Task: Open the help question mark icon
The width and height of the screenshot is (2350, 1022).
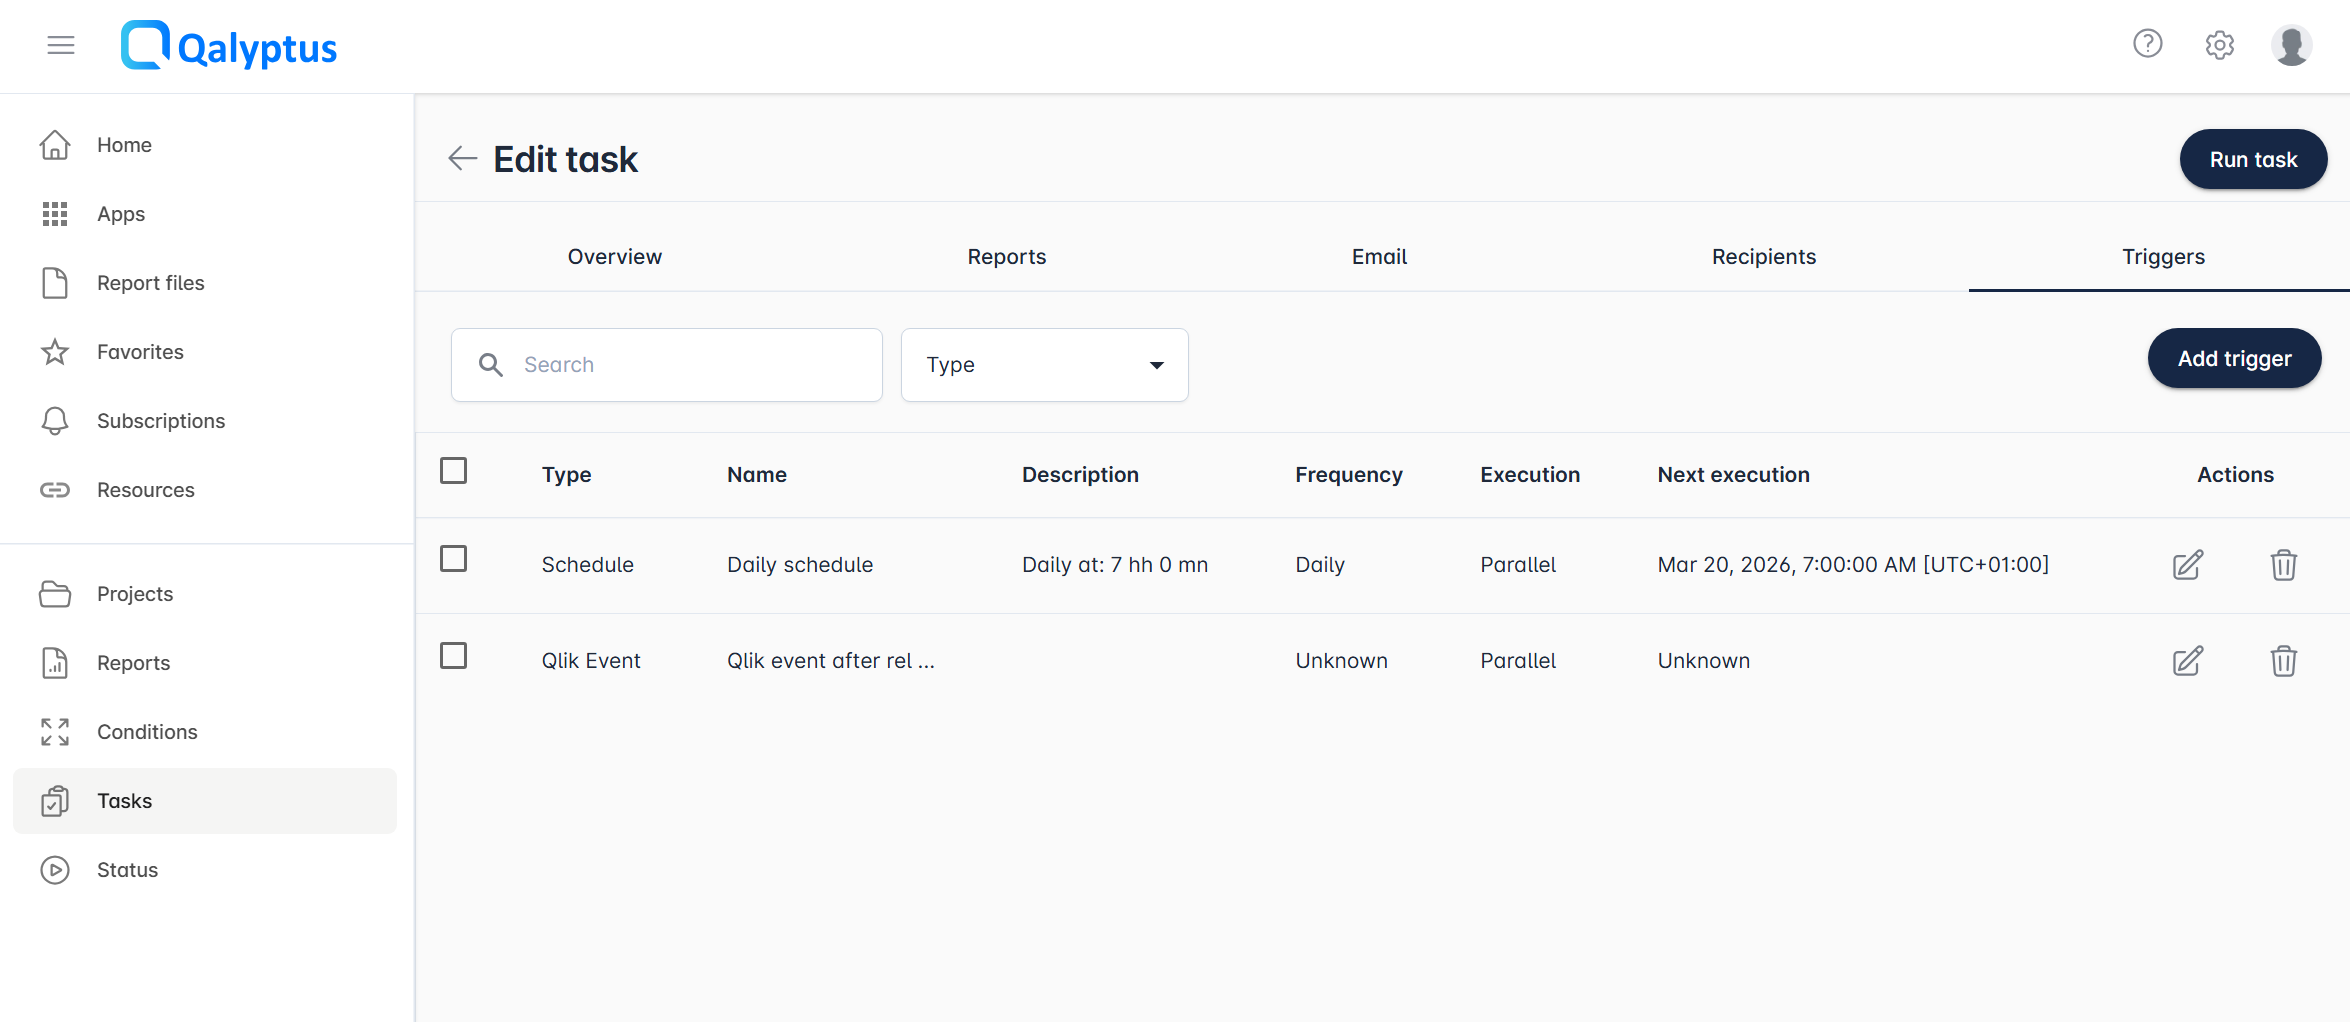Action: [2147, 45]
